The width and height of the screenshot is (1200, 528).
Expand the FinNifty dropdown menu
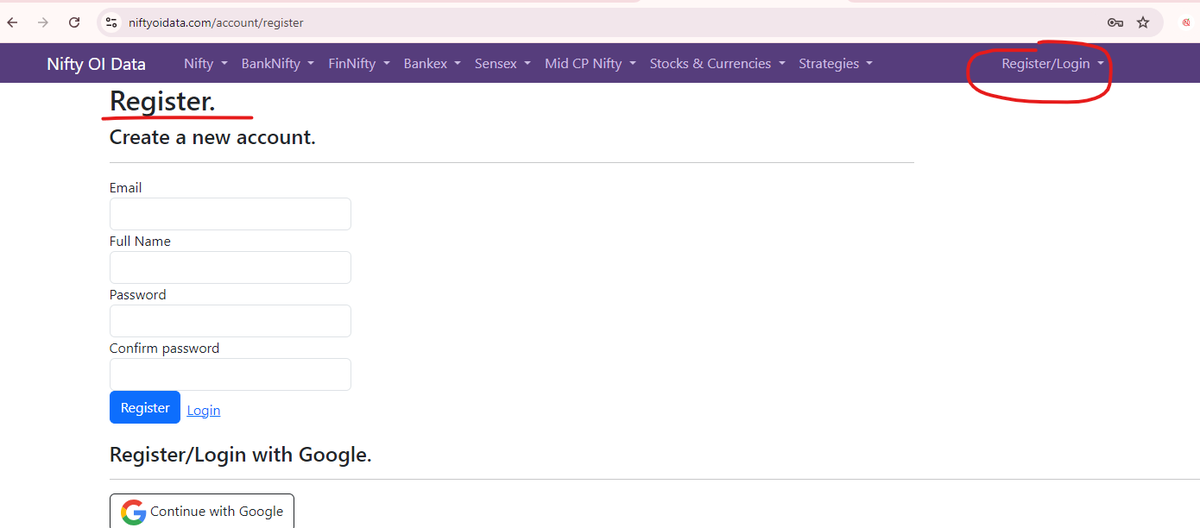359,64
